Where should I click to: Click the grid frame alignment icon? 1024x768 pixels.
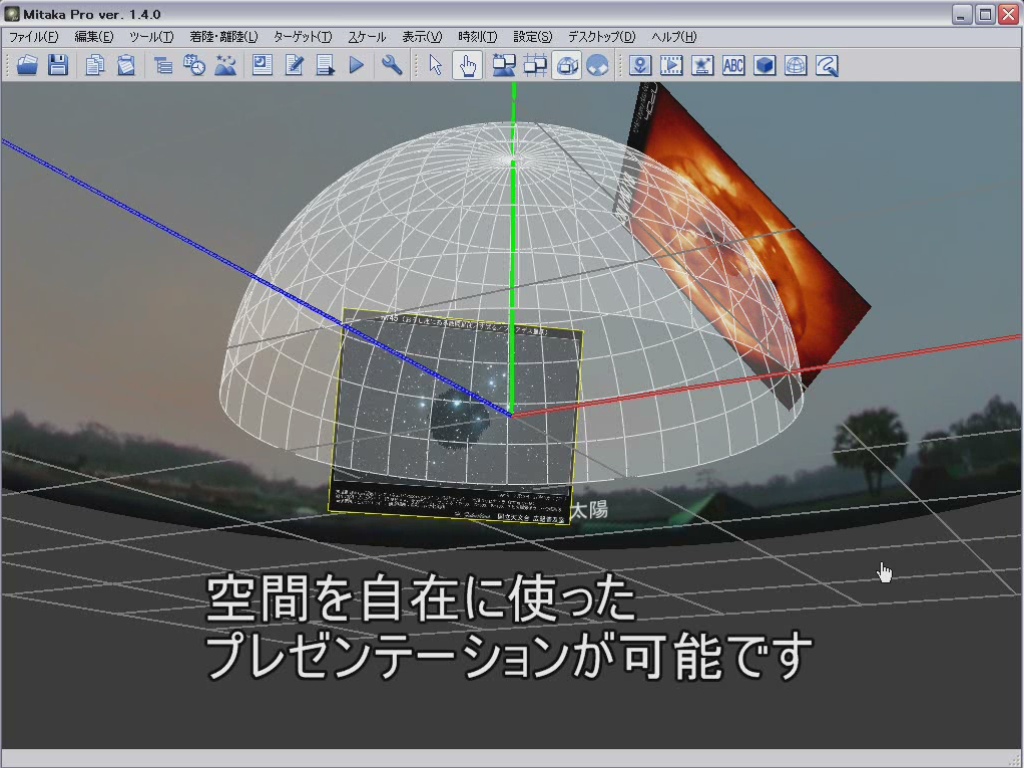(535, 65)
